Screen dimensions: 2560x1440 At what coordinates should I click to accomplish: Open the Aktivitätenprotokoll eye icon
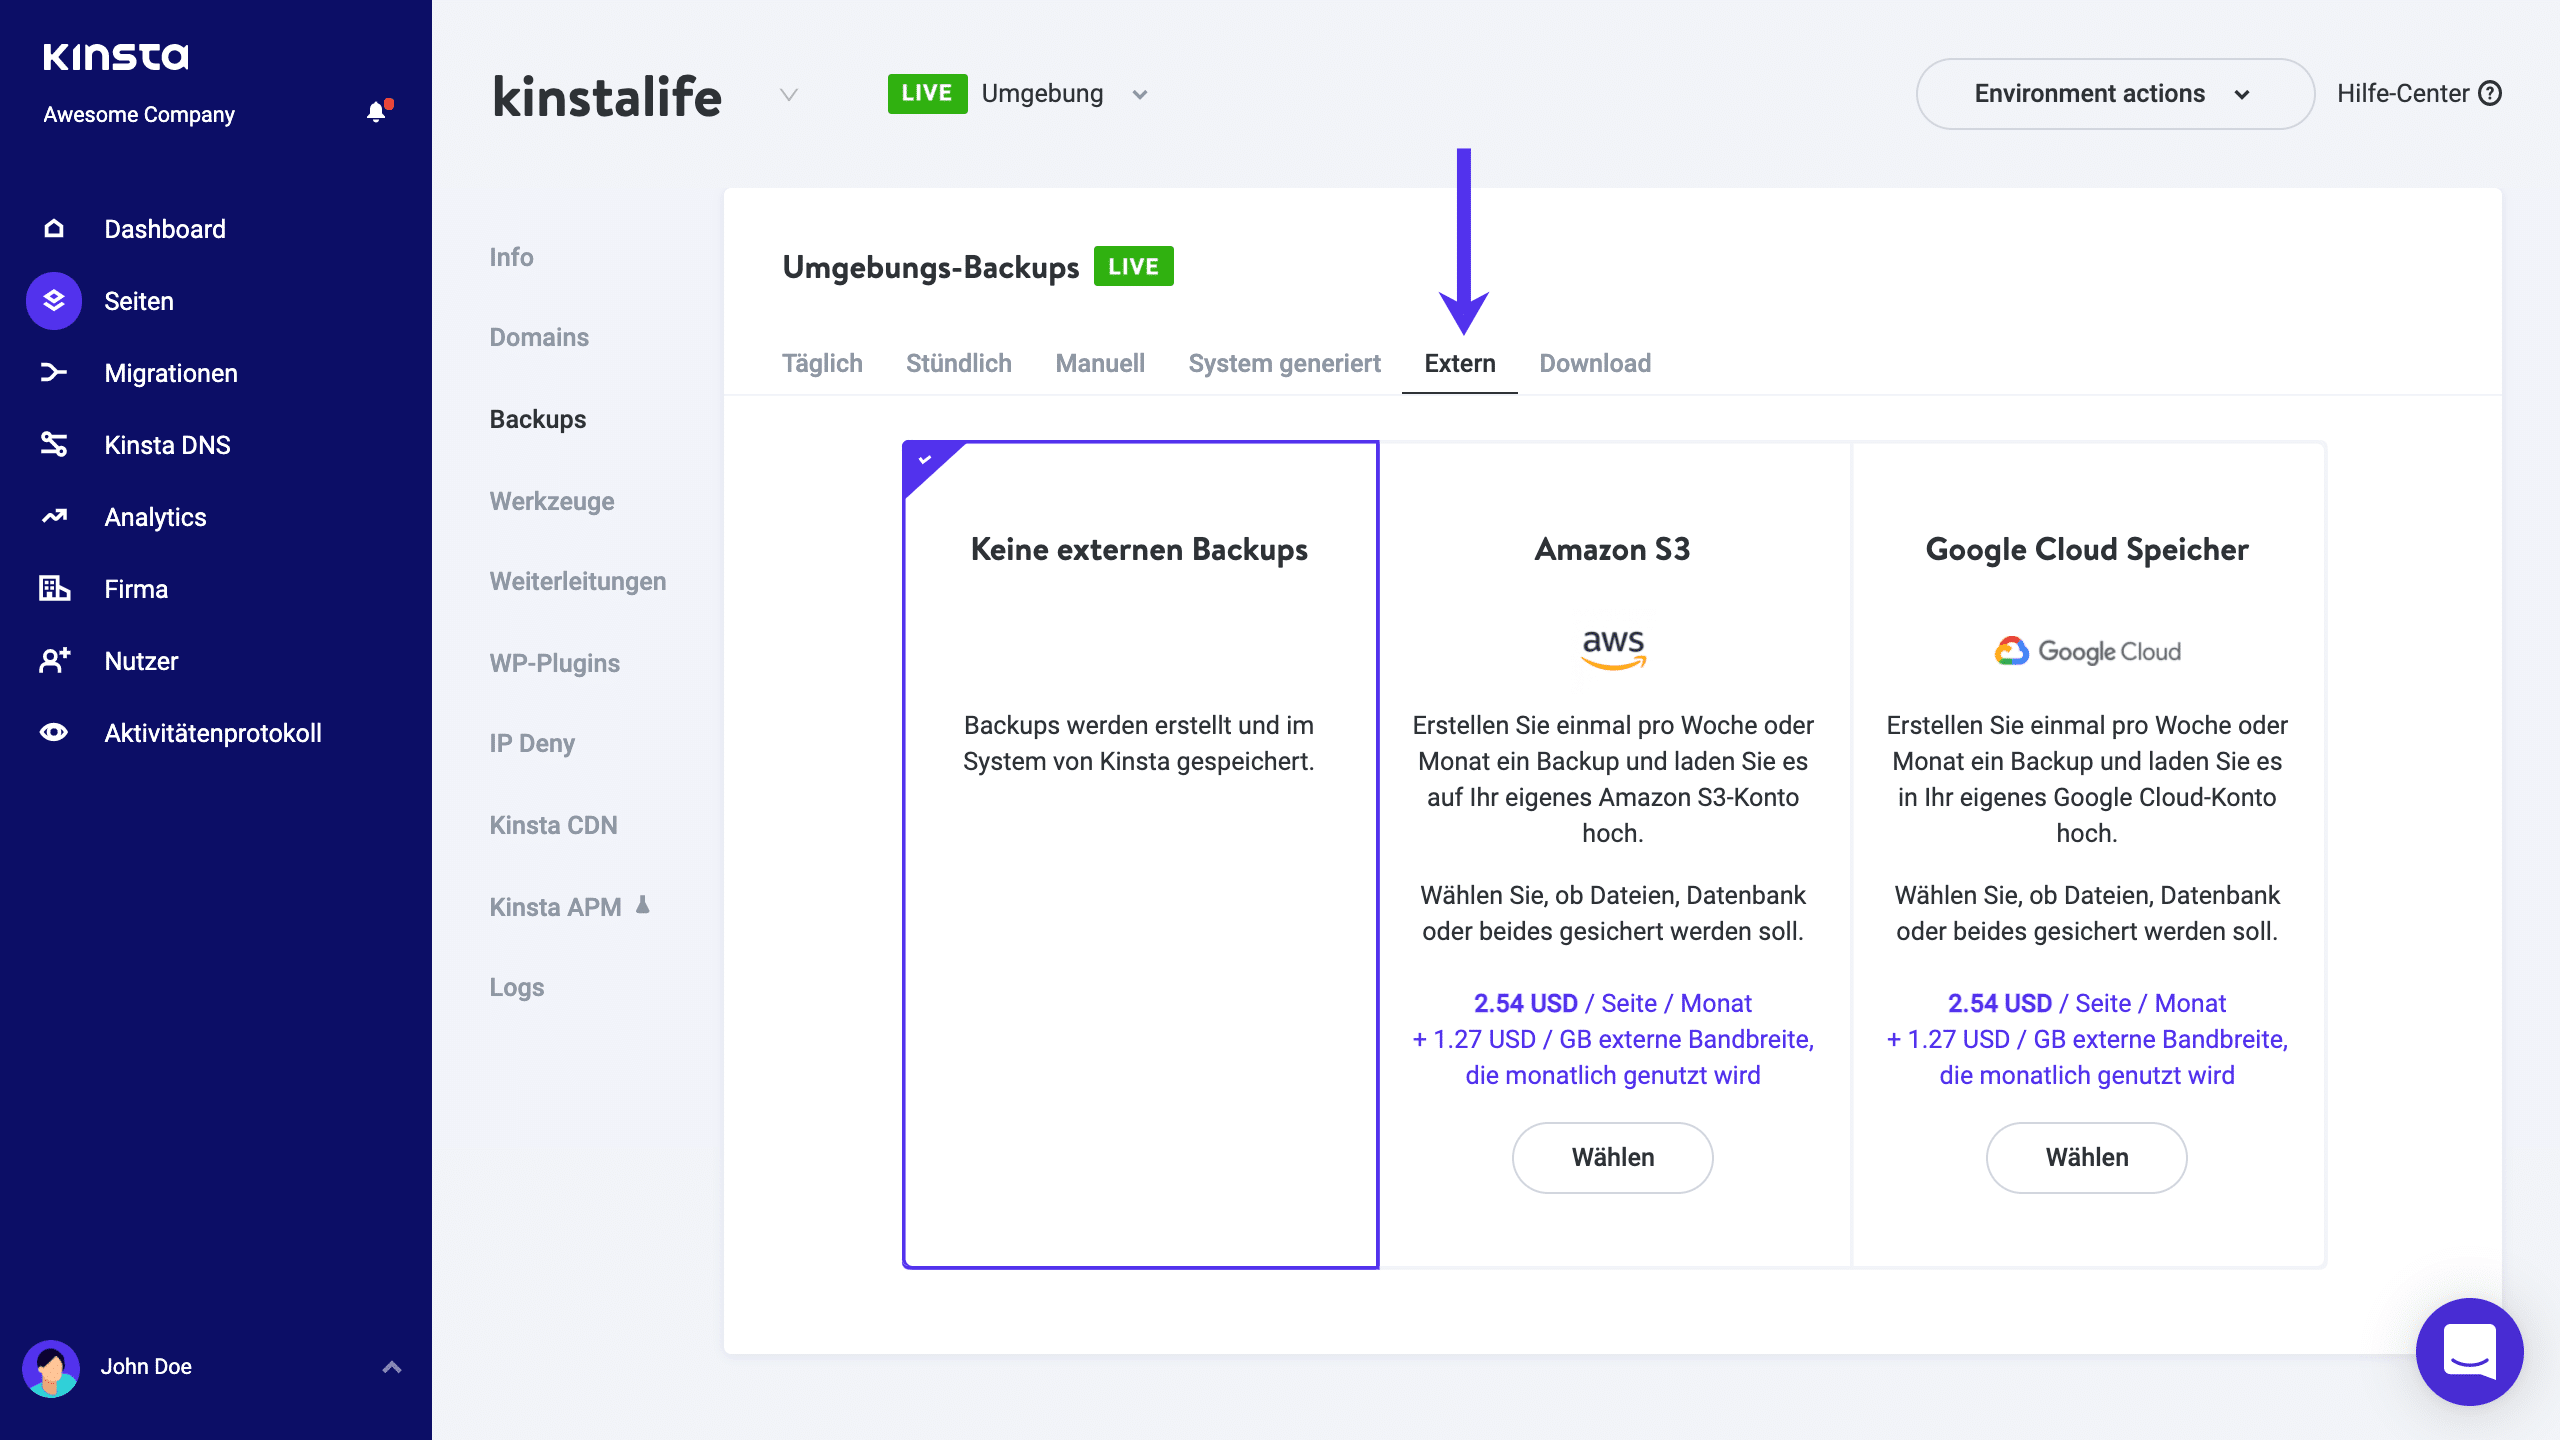pyautogui.click(x=52, y=732)
